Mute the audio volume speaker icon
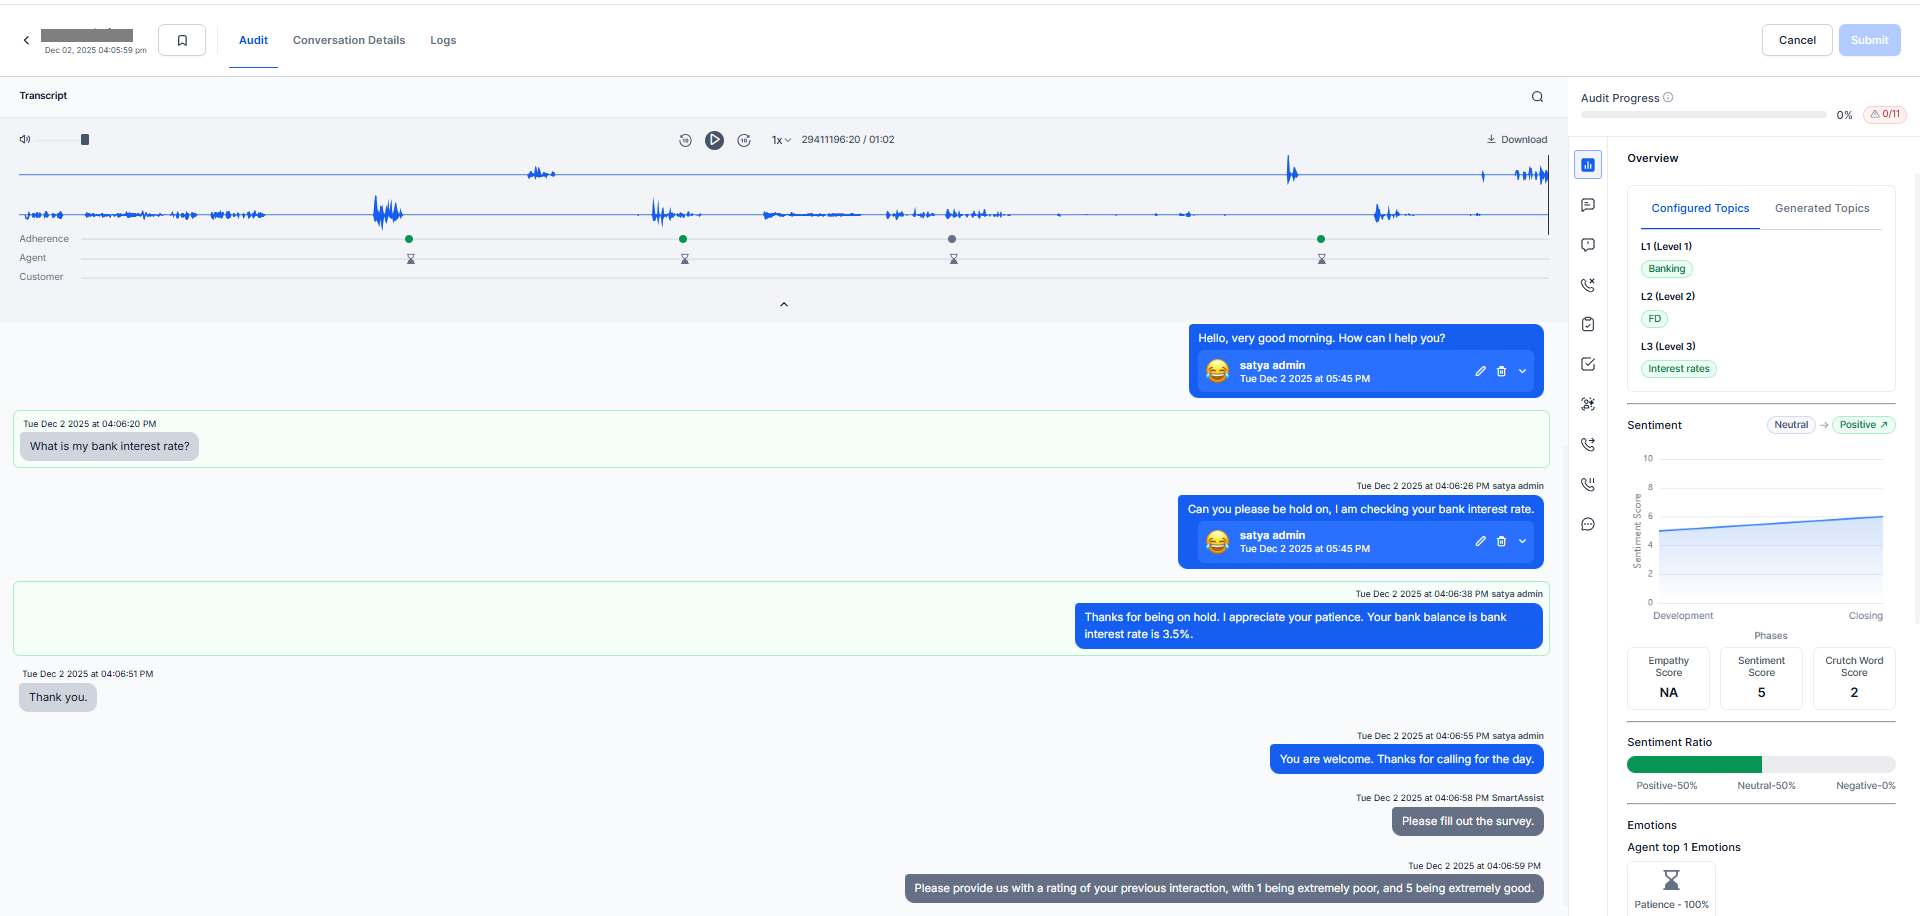The width and height of the screenshot is (1920, 916). click(x=25, y=139)
